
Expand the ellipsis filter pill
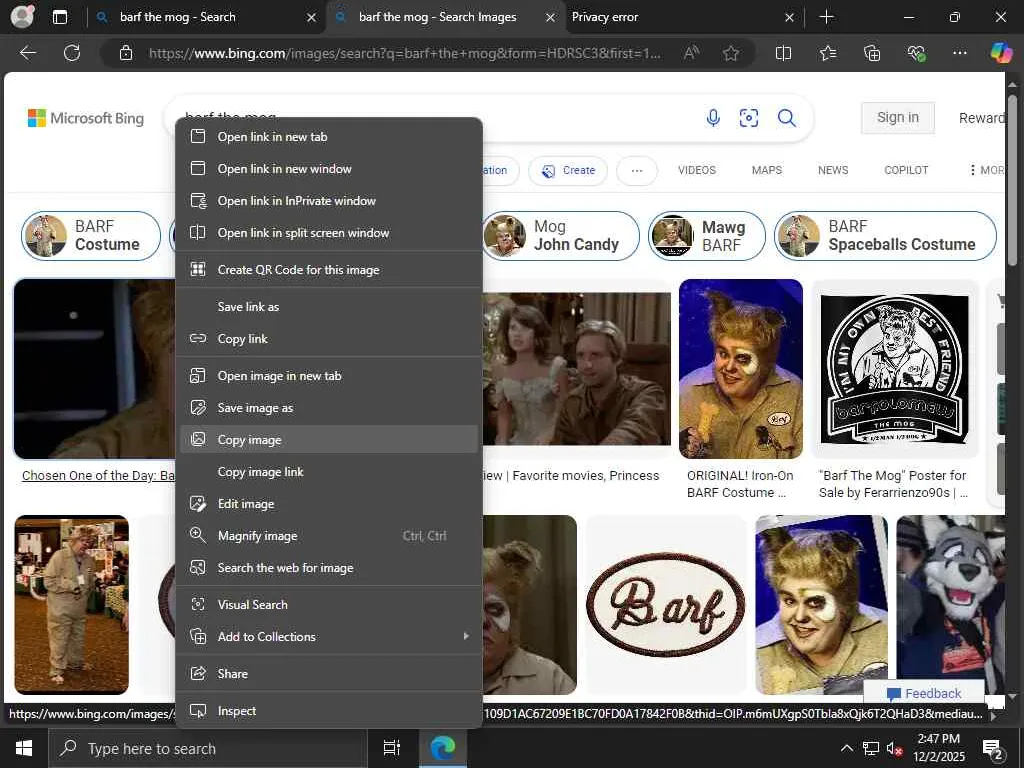pyautogui.click(x=637, y=170)
